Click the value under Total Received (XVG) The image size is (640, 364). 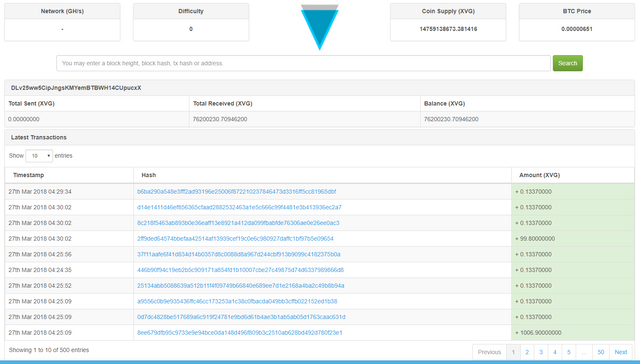click(x=220, y=120)
